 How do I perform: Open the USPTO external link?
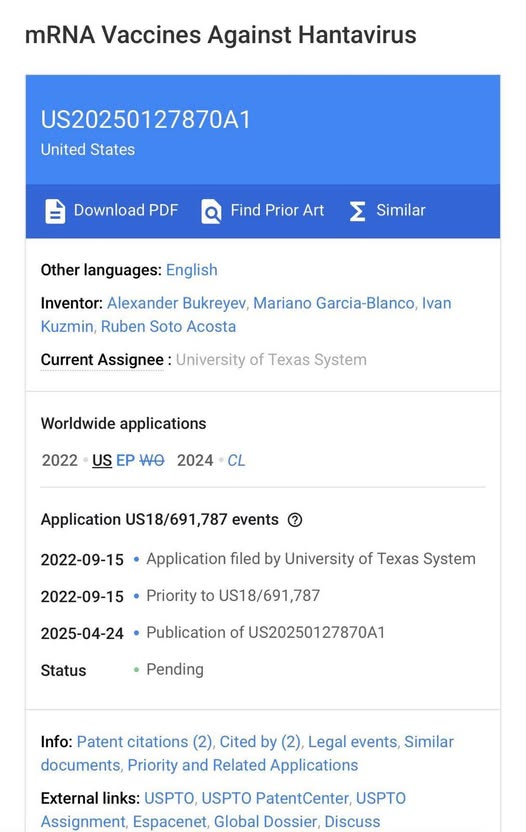pyautogui.click(x=169, y=799)
